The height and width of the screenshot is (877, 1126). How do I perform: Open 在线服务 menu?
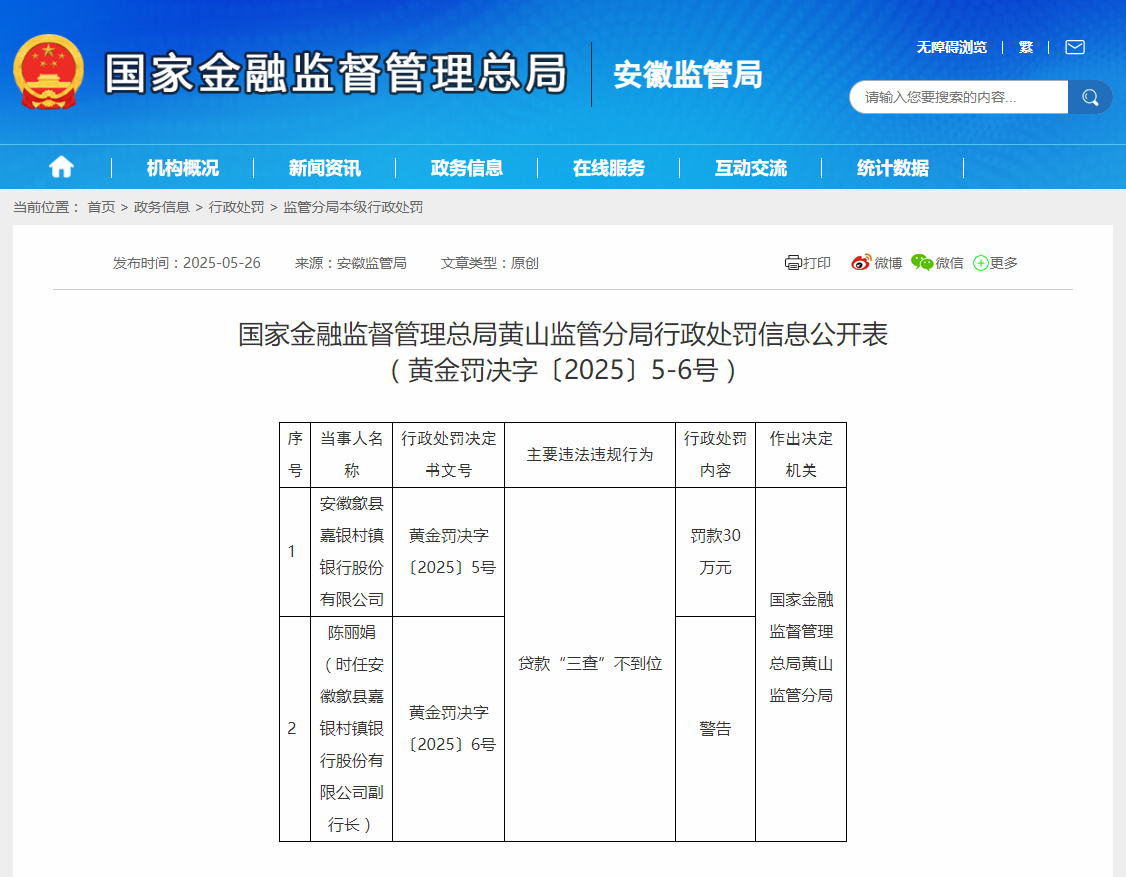[x=609, y=168]
